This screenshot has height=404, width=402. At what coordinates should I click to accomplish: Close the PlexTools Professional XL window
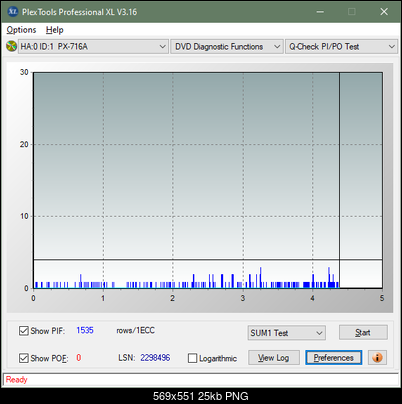[x=384, y=12]
